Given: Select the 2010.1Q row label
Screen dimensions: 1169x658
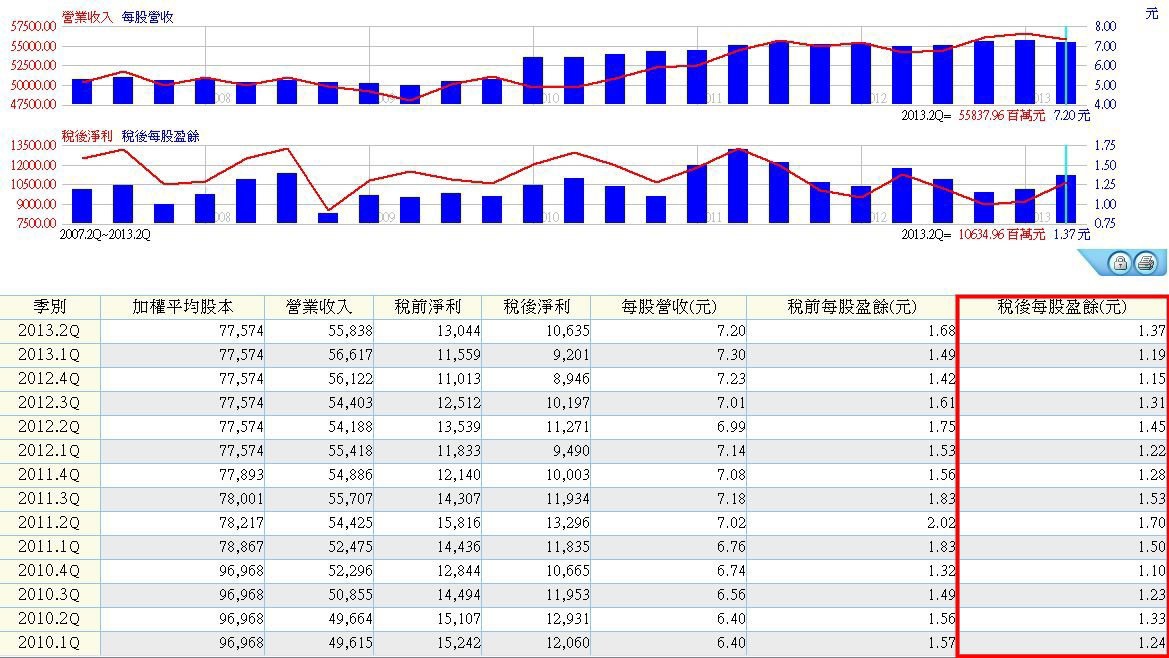Looking at the screenshot, I should (48, 642).
